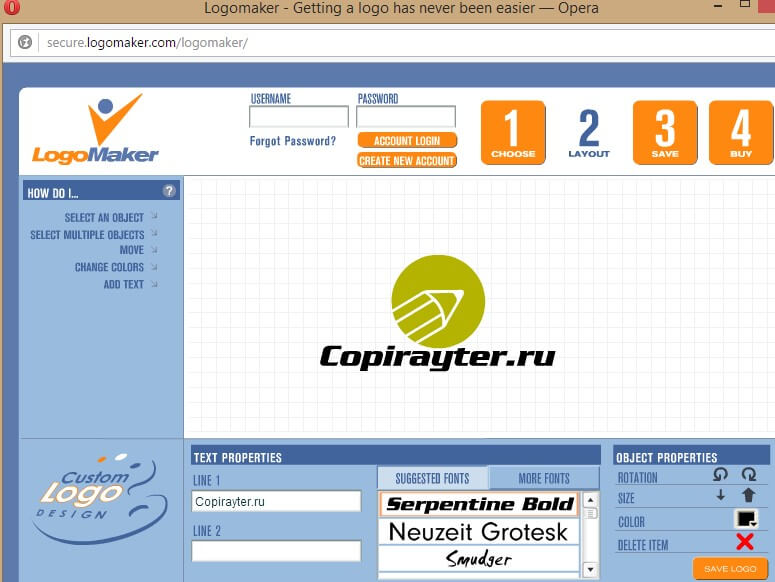Go to step 2 Layout

(589, 133)
